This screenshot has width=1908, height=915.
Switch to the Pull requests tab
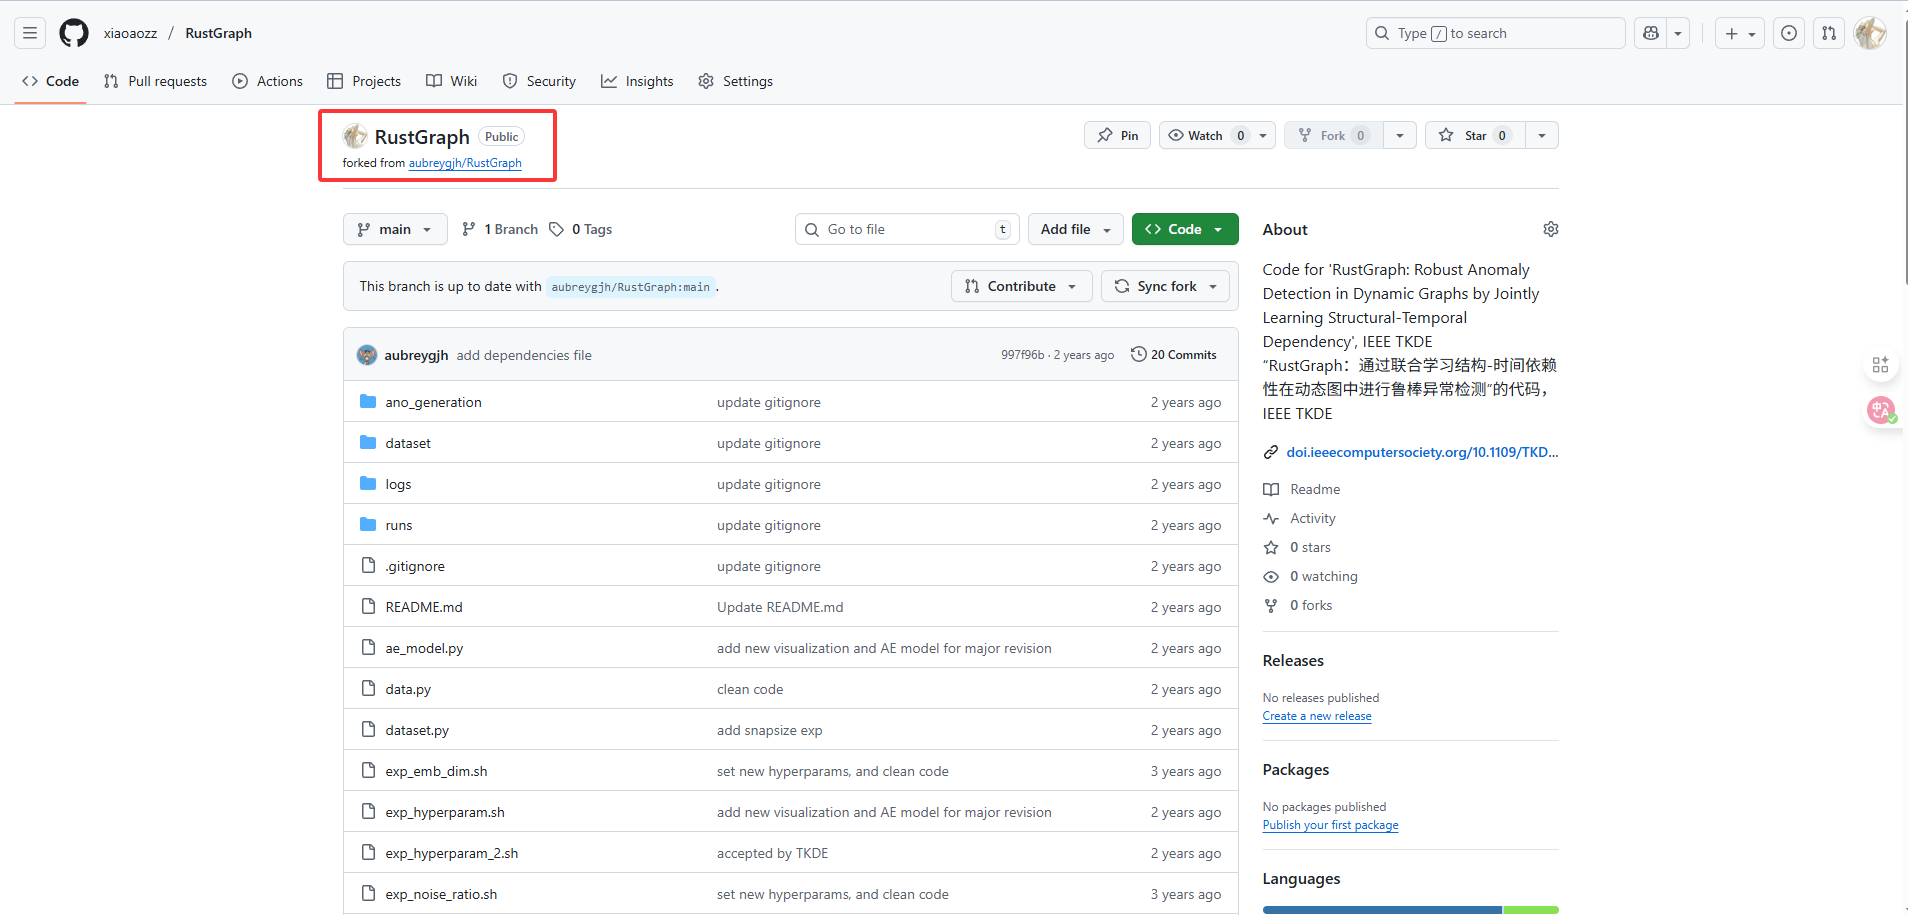[x=156, y=81]
